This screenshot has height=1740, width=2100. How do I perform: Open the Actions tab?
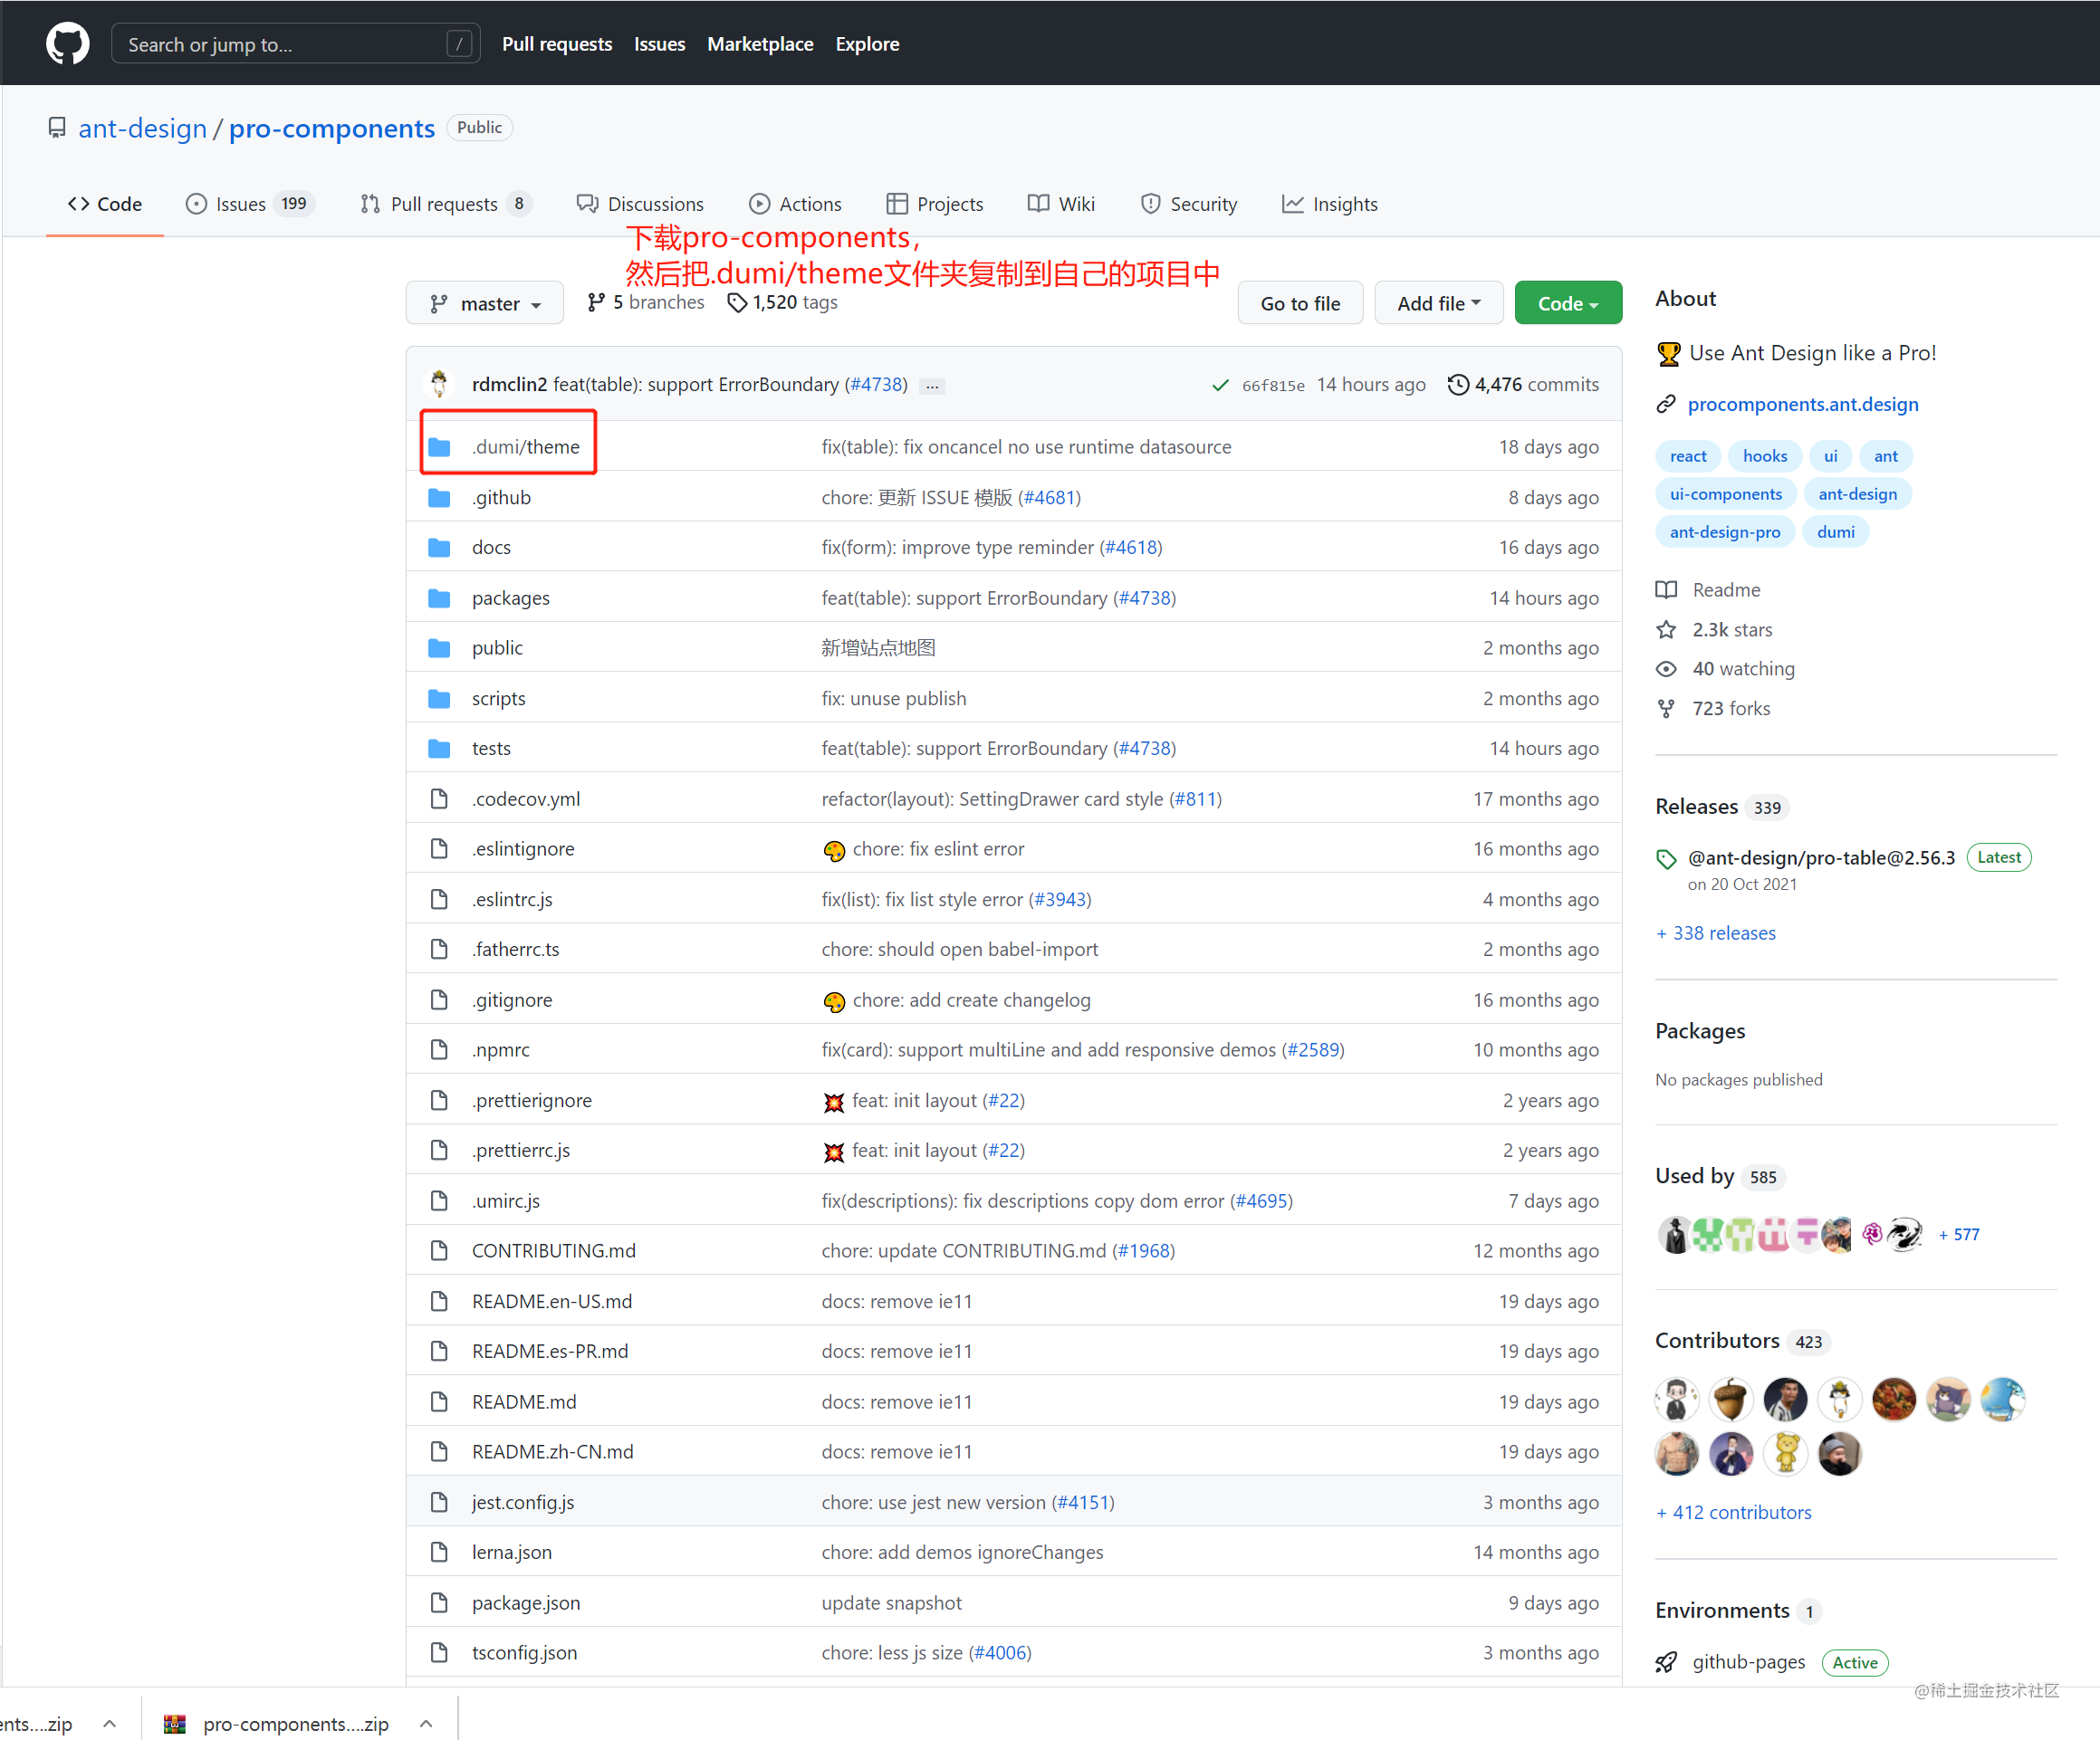(795, 204)
